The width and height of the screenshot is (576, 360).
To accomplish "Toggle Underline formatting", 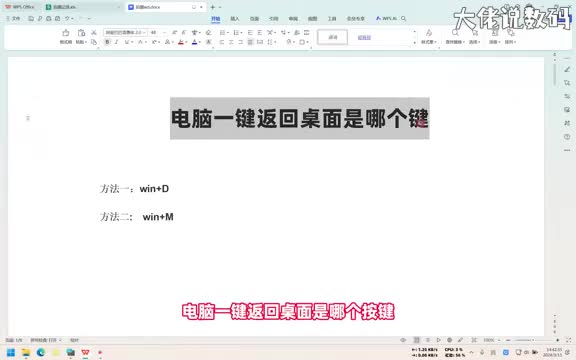I will point(127,42).
